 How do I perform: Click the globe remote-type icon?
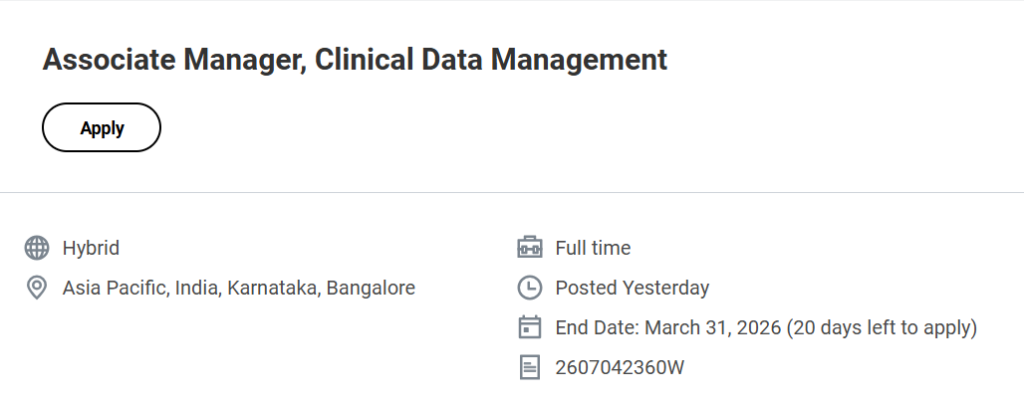(37, 248)
